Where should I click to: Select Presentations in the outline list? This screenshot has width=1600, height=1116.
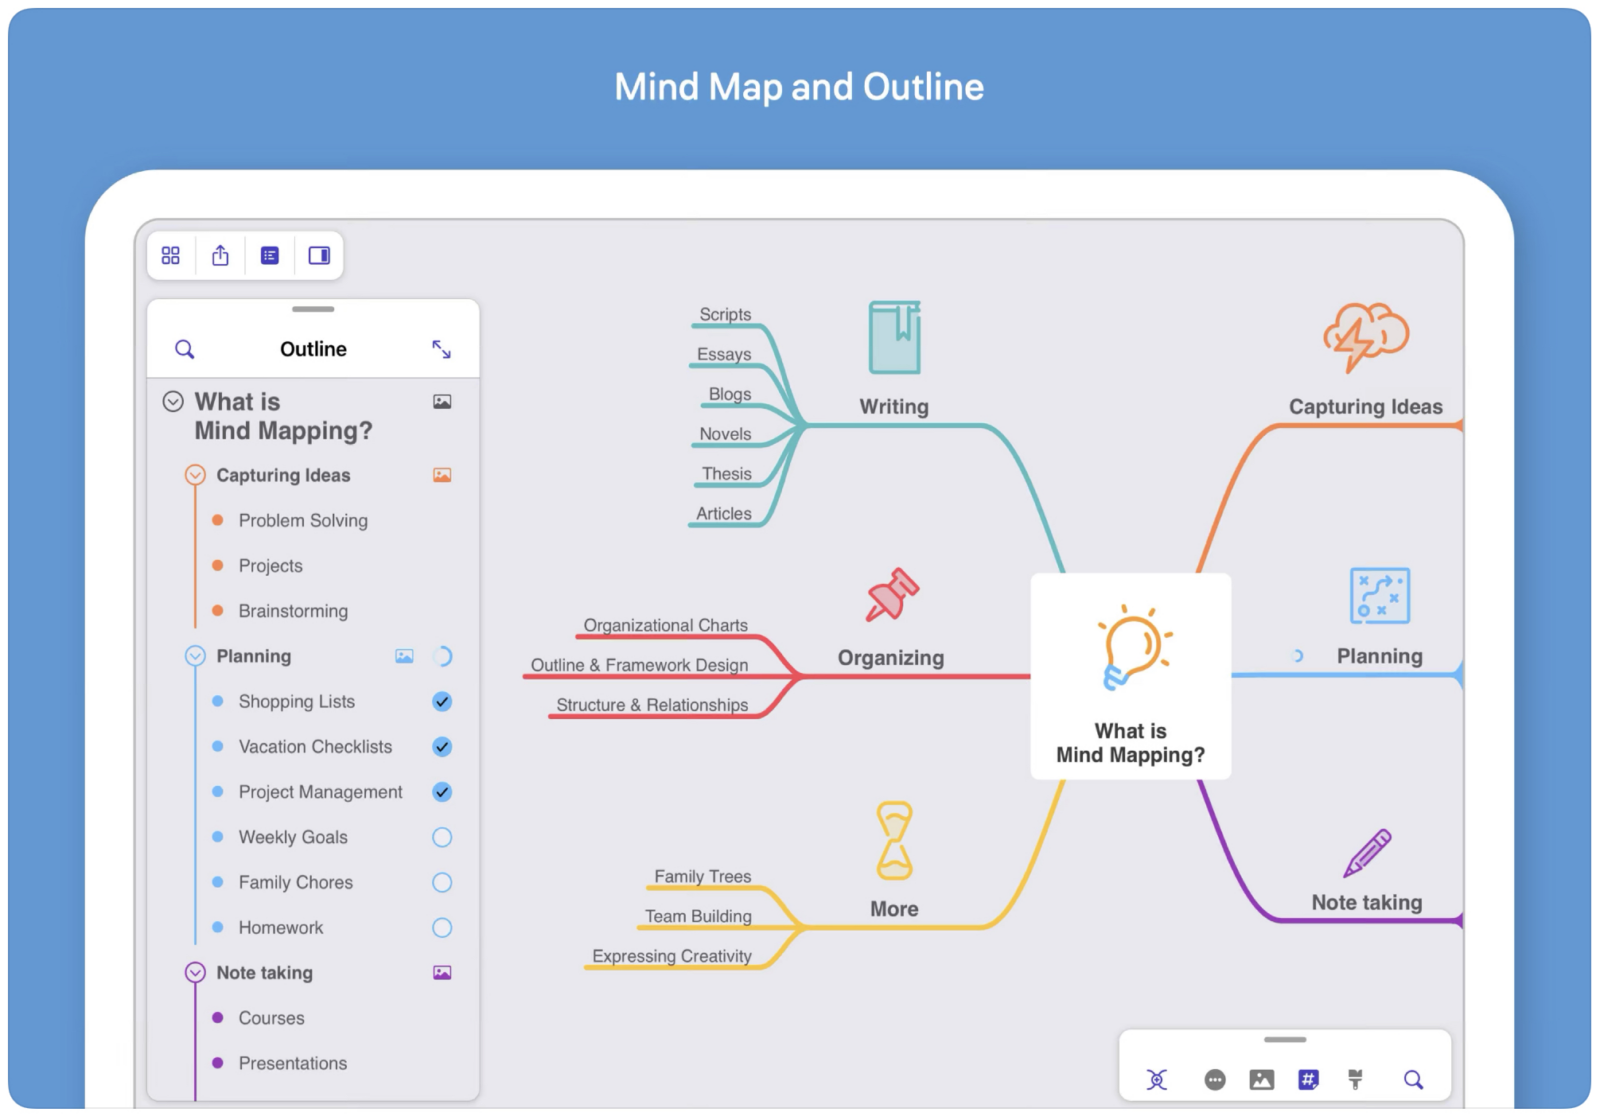point(292,1063)
